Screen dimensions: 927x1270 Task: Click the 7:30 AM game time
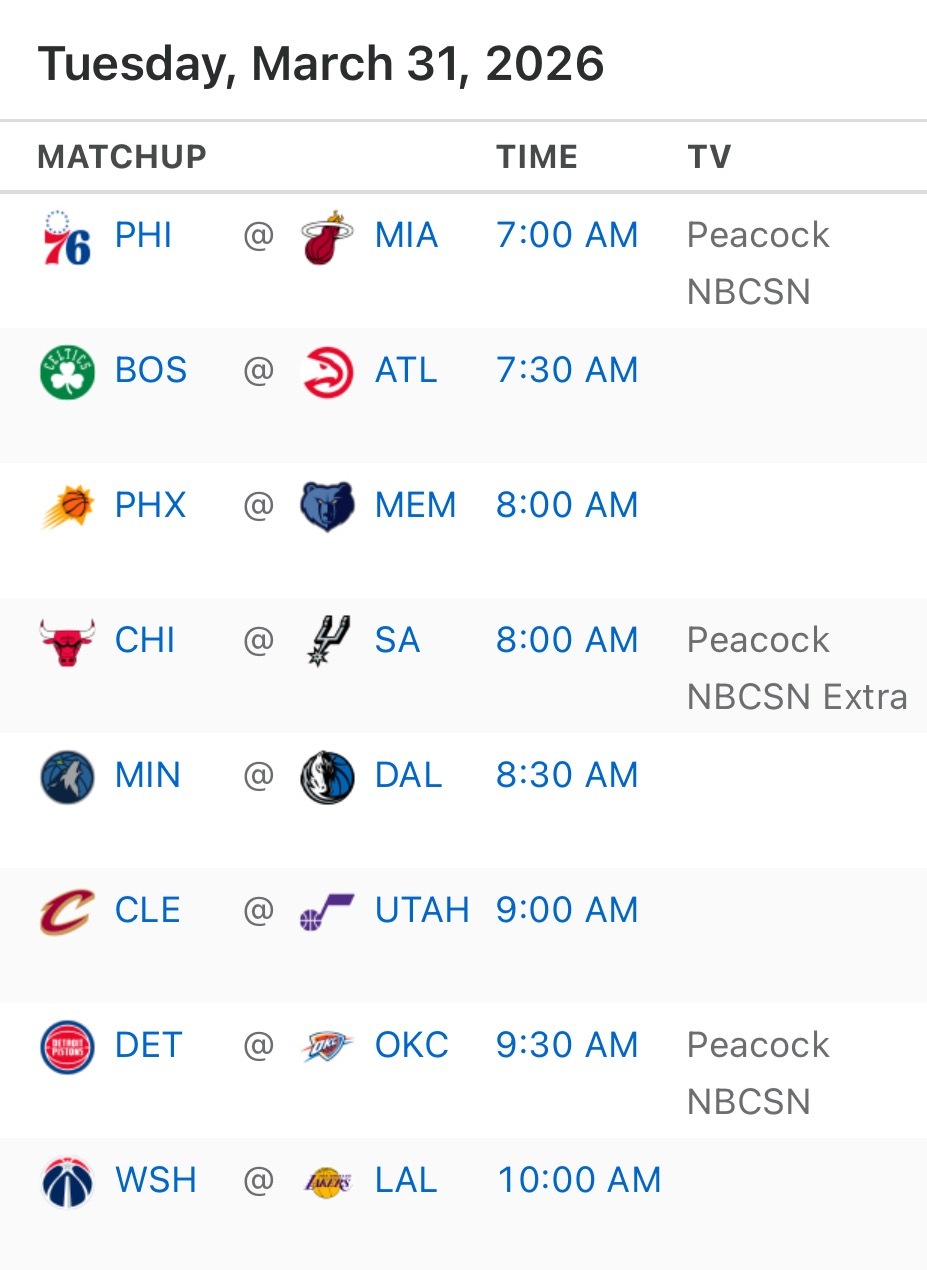[567, 371]
